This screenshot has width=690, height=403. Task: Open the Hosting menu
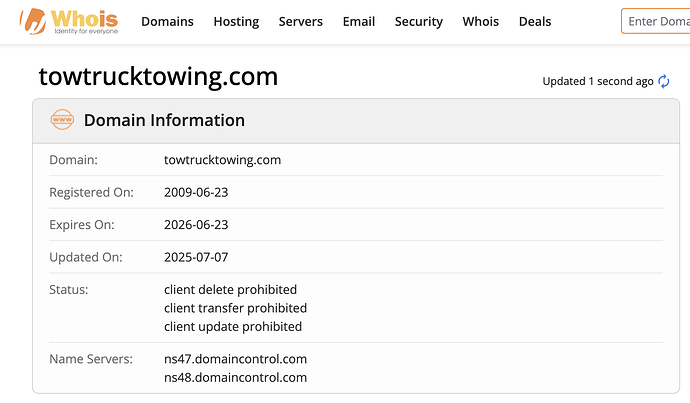(x=236, y=21)
